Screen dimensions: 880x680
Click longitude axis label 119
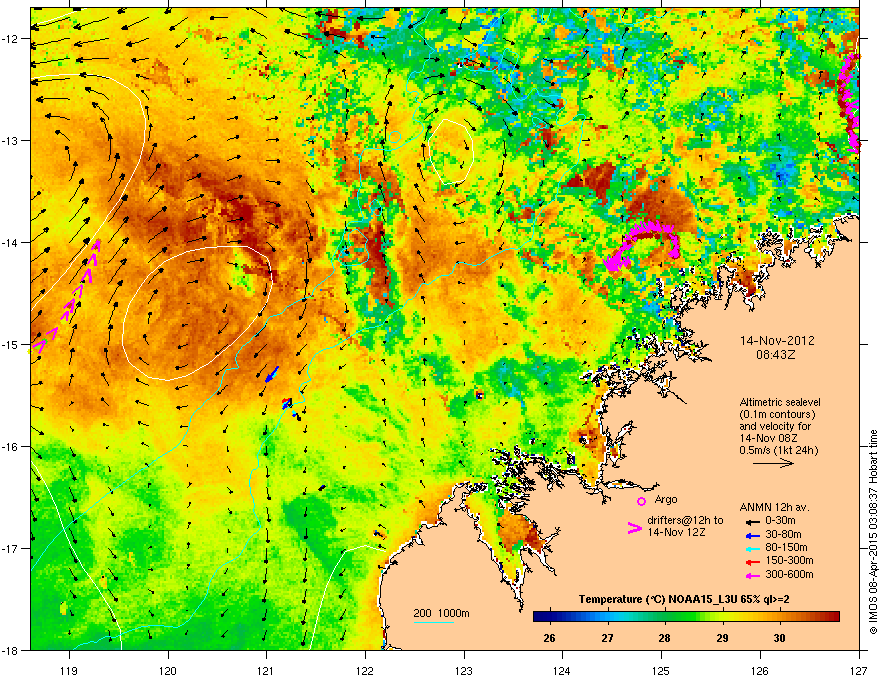70,671
